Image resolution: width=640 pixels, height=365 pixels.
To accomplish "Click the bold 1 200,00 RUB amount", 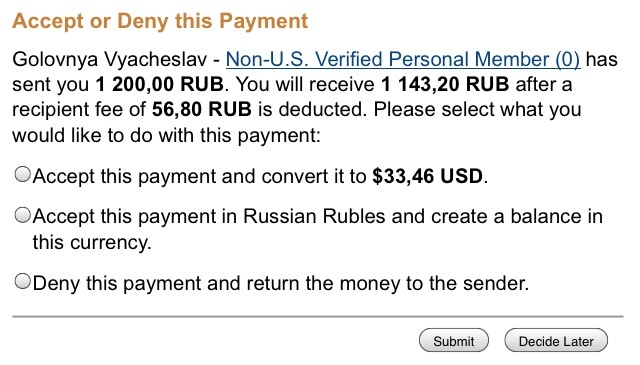I will [x=160, y=84].
